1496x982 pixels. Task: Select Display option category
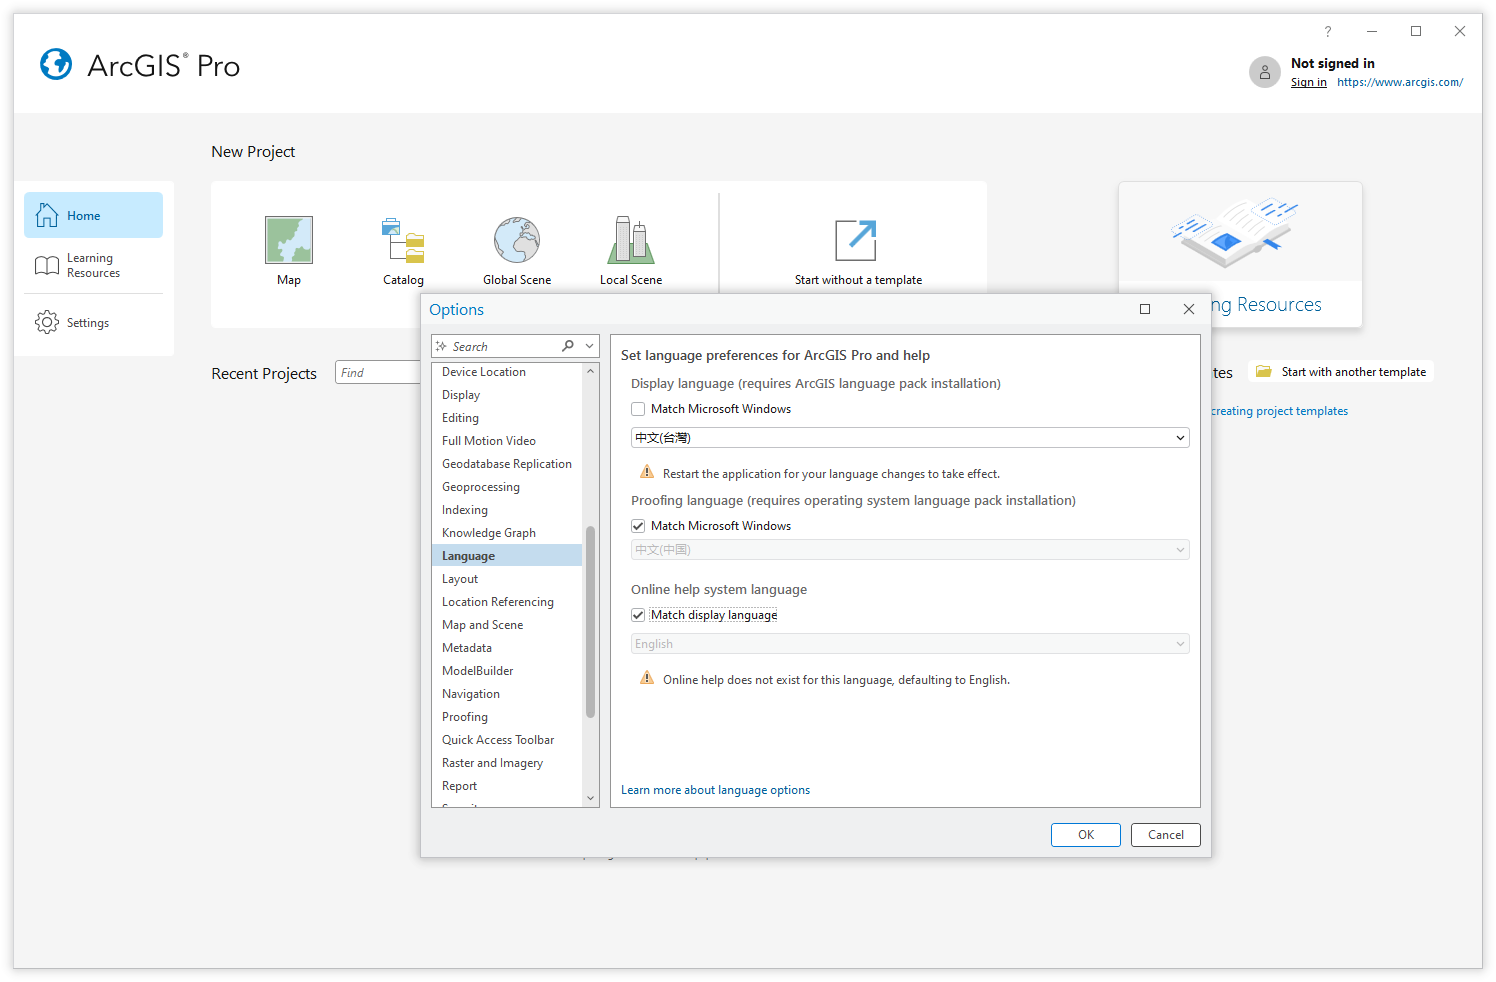coord(506,395)
